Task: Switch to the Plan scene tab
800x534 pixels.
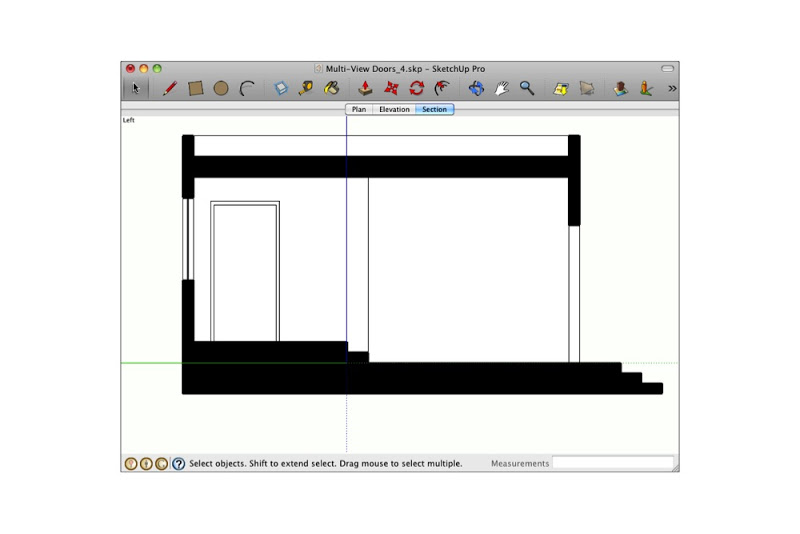Action: tap(359, 109)
